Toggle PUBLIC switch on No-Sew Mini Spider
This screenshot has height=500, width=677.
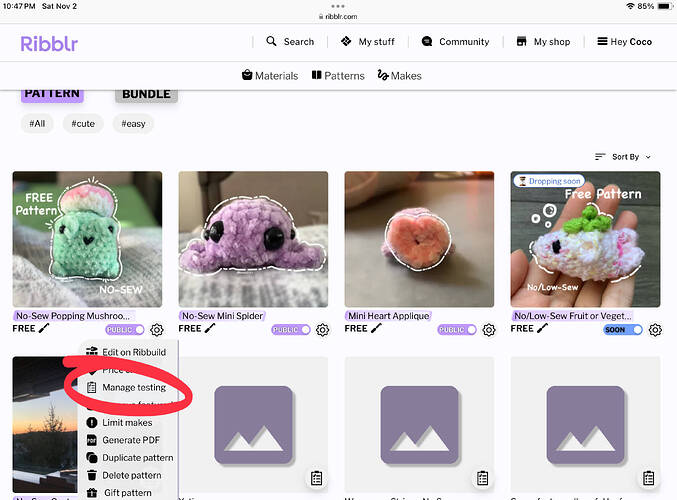291,329
